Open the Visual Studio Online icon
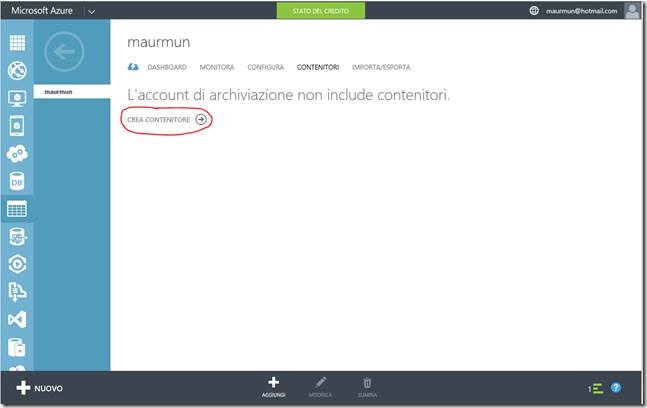This screenshot has width=647, height=408. [17, 319]
